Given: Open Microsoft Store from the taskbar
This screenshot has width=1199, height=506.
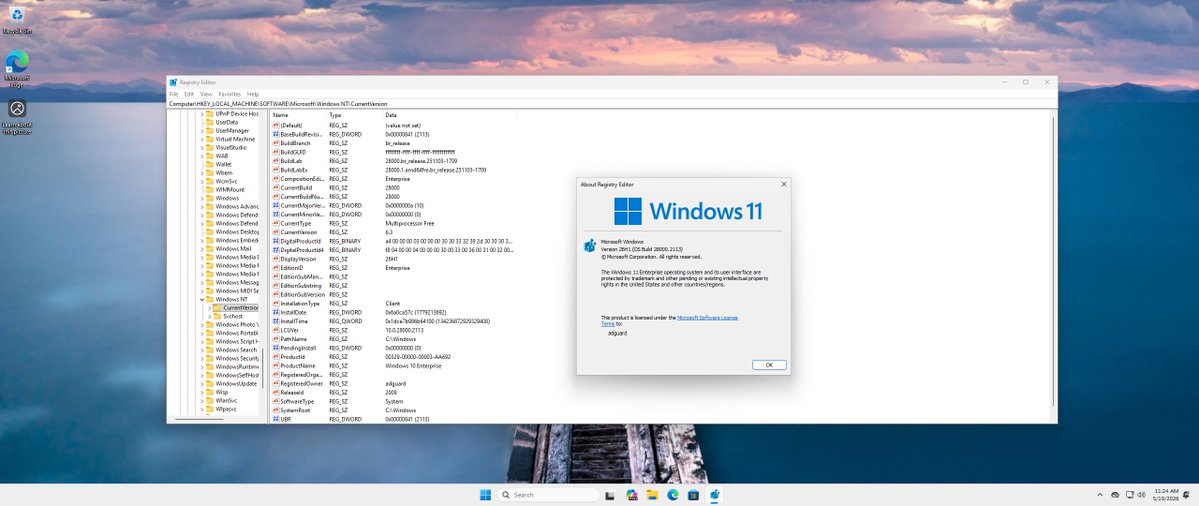Looking at the screenshot, I should pos(693,495).
